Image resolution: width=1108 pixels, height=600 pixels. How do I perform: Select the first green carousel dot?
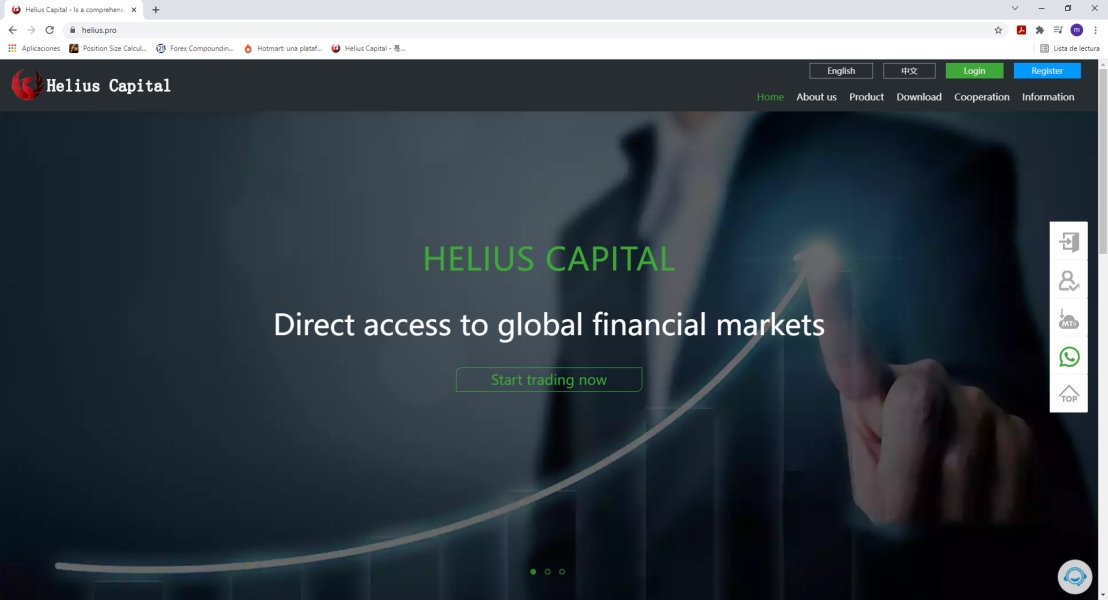(533, 572)
